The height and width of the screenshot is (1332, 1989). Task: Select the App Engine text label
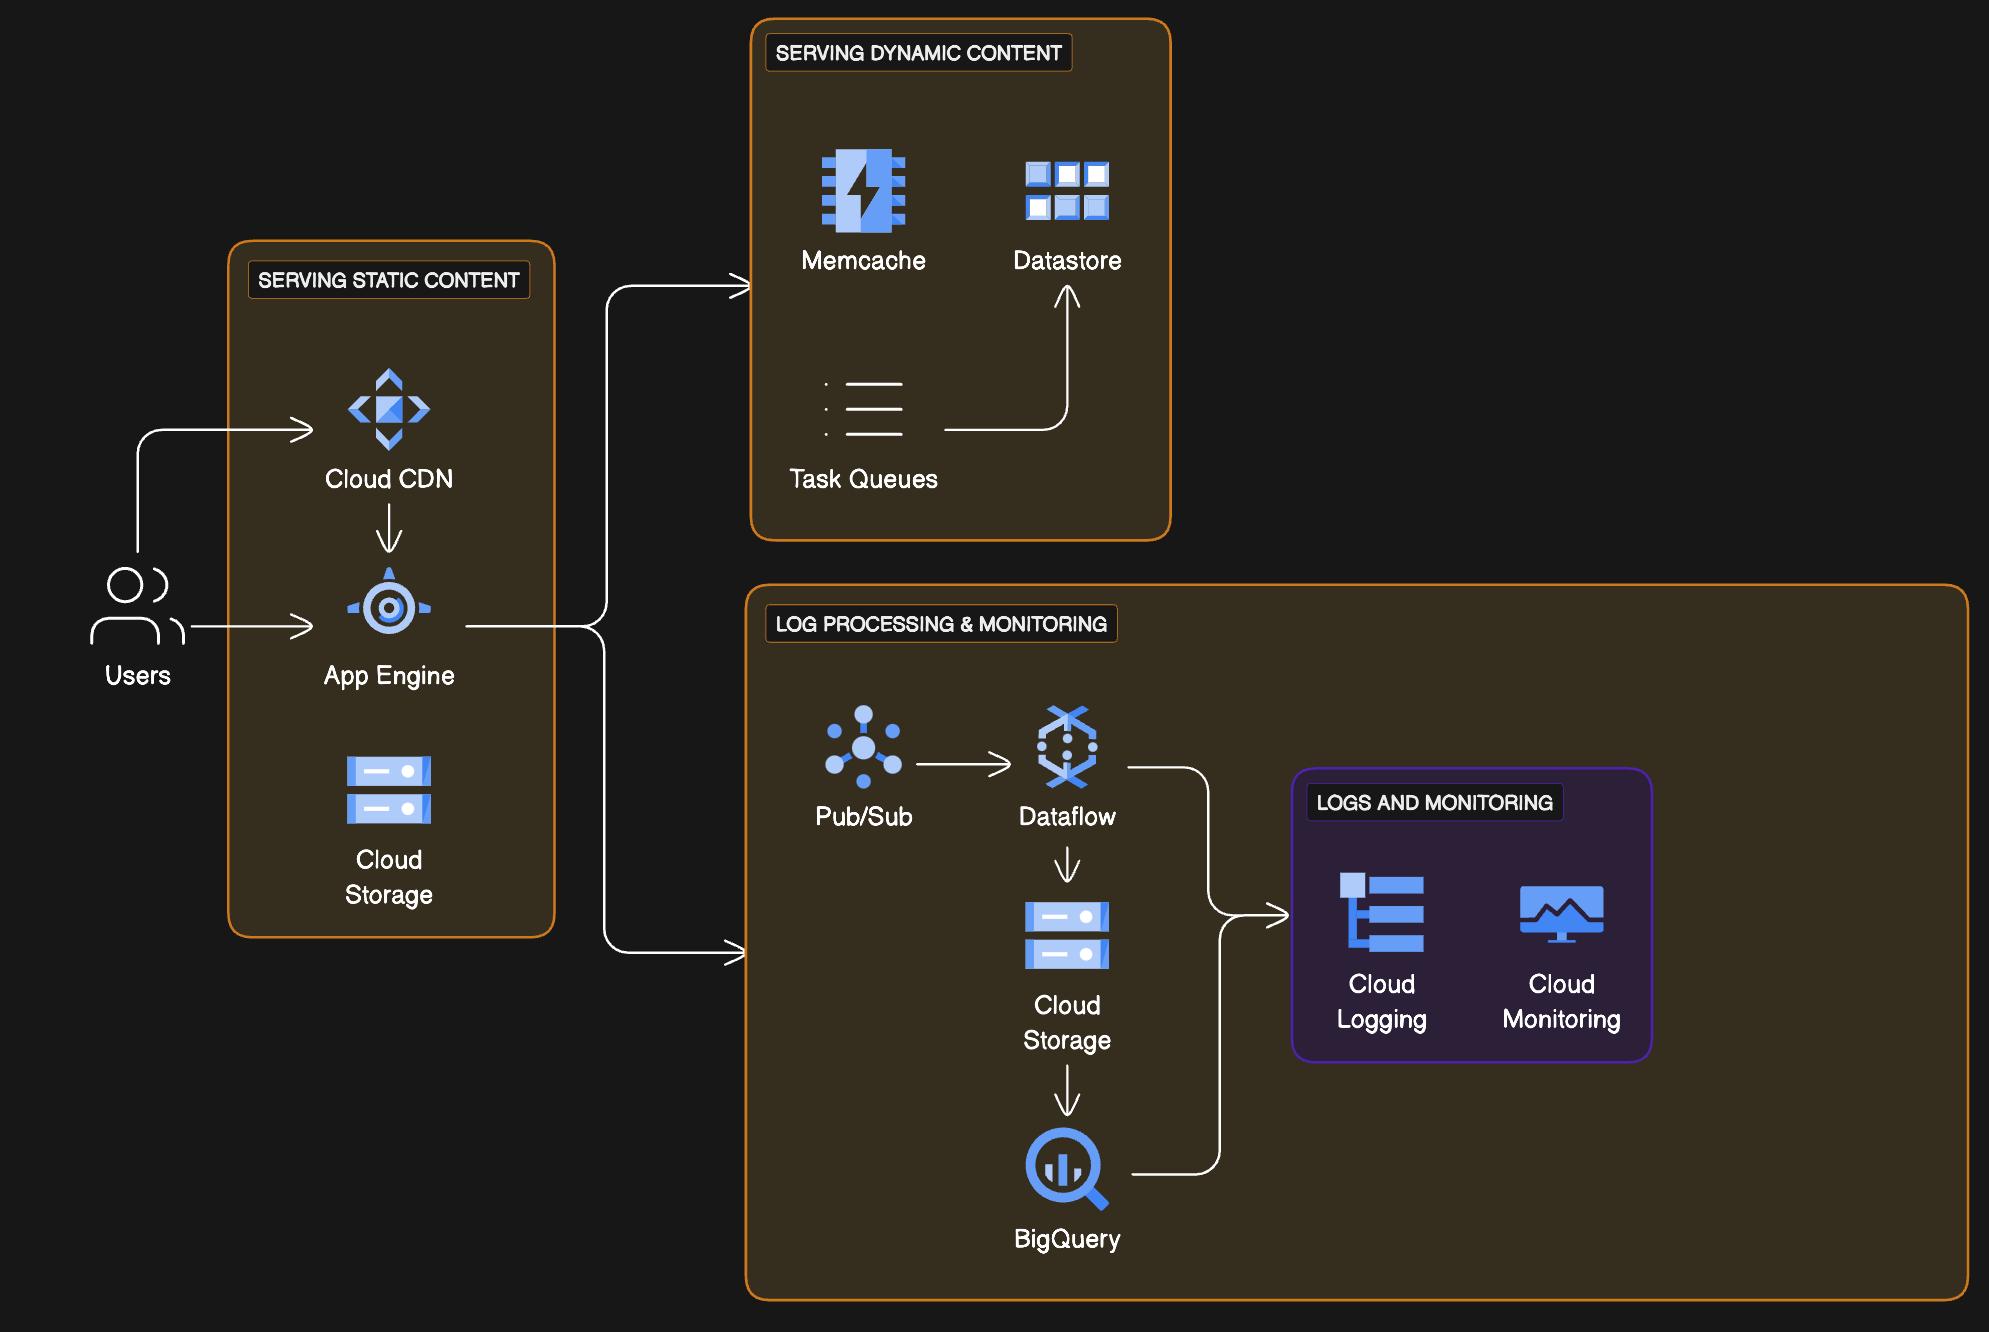[389, 676]
